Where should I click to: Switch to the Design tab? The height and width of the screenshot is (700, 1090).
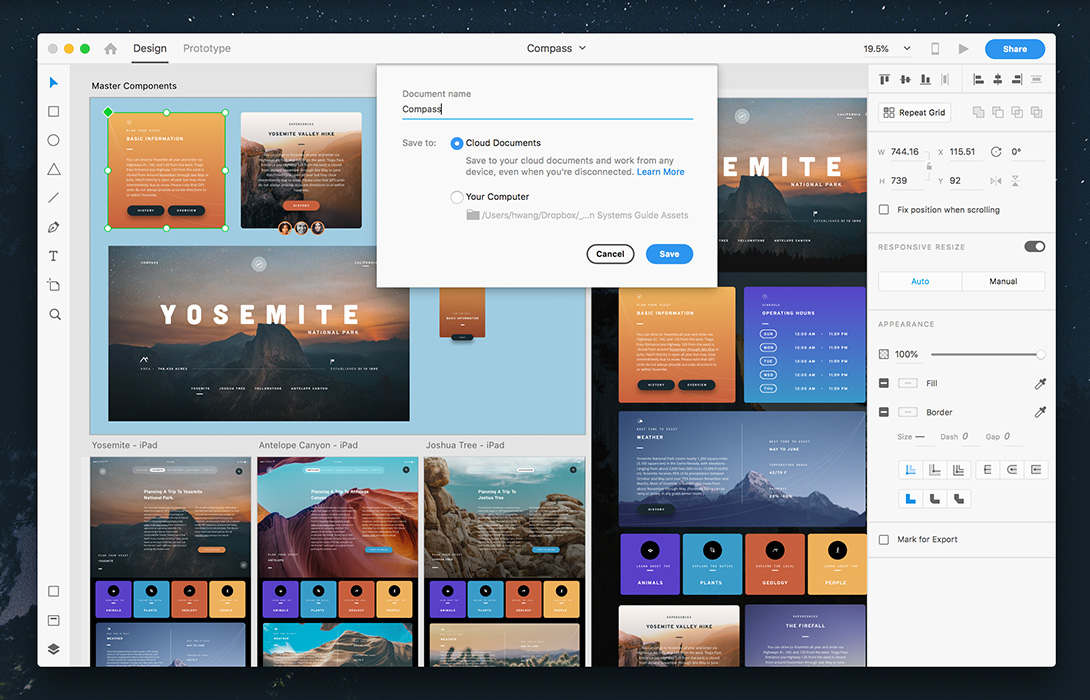tap(149, 49)
